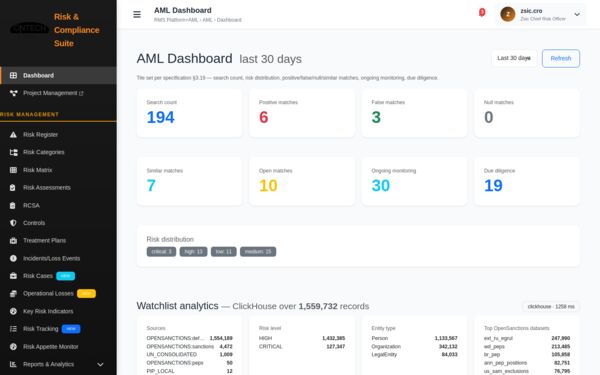This screenshot has height=375, width=600.
Task: Open Key Risk Indicators page
Action: coord(58,311)
